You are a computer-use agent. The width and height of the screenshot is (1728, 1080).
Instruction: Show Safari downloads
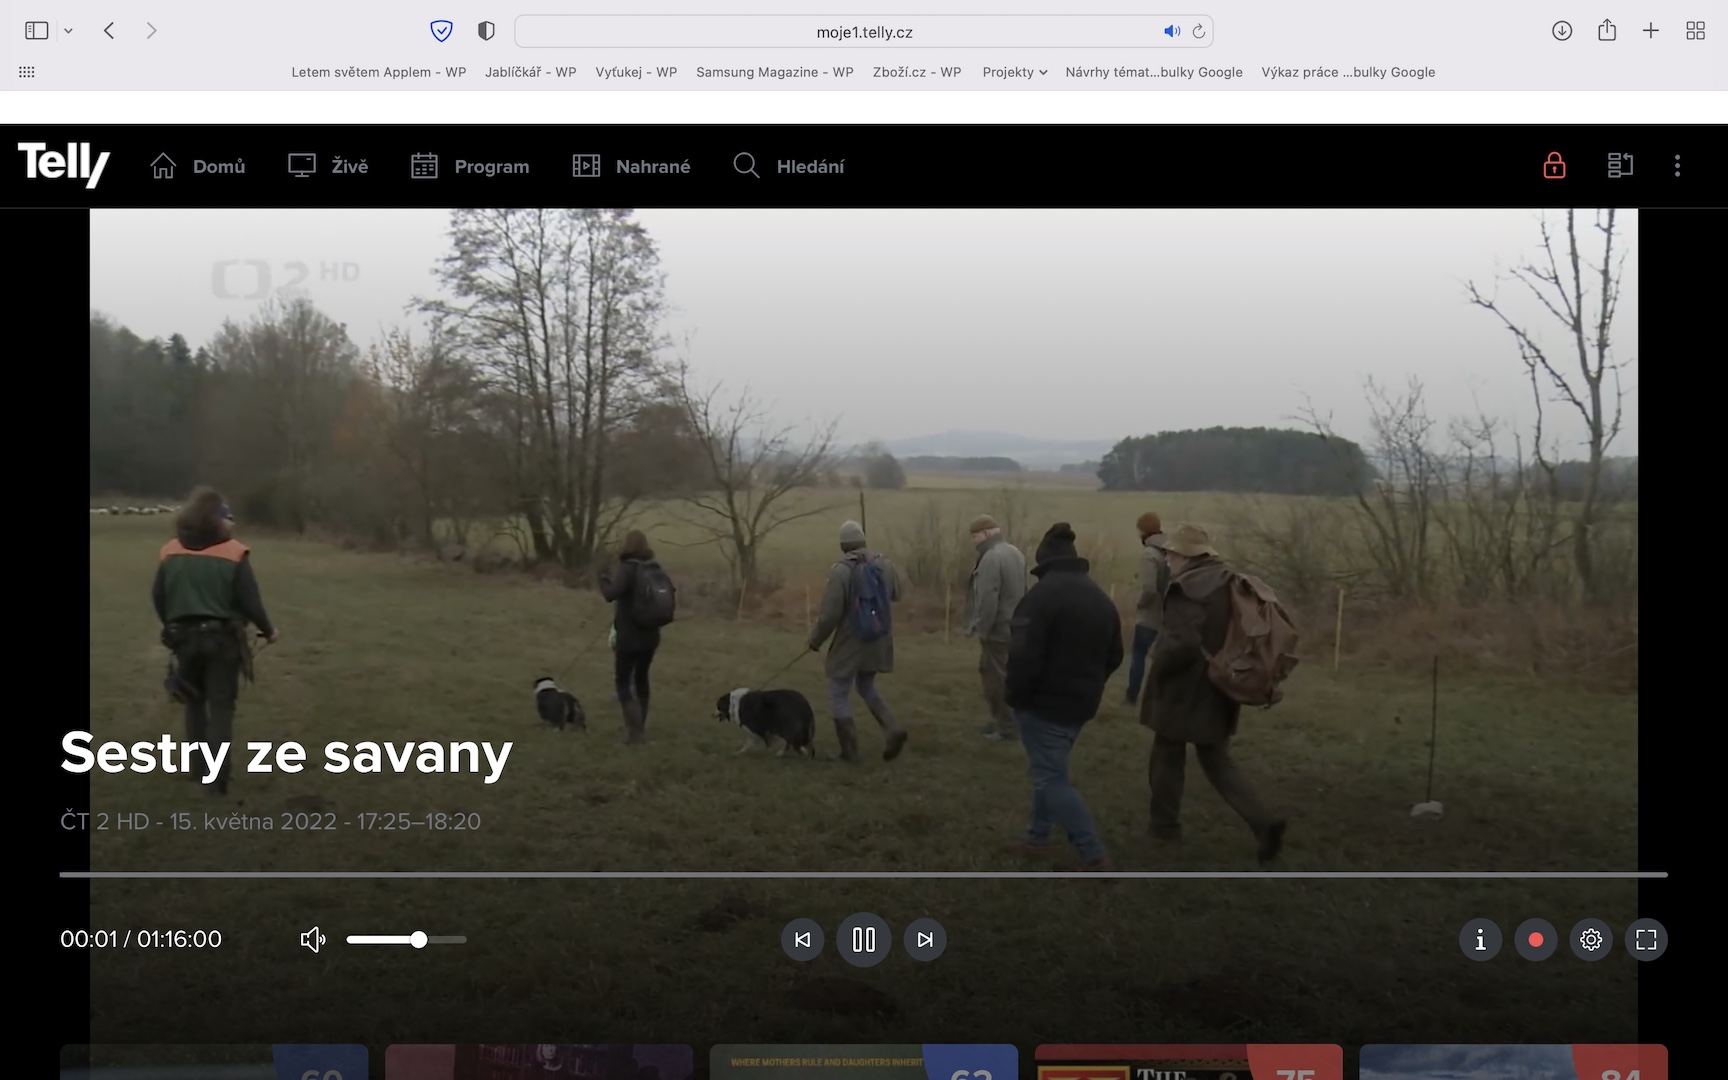coord(1562,31)
